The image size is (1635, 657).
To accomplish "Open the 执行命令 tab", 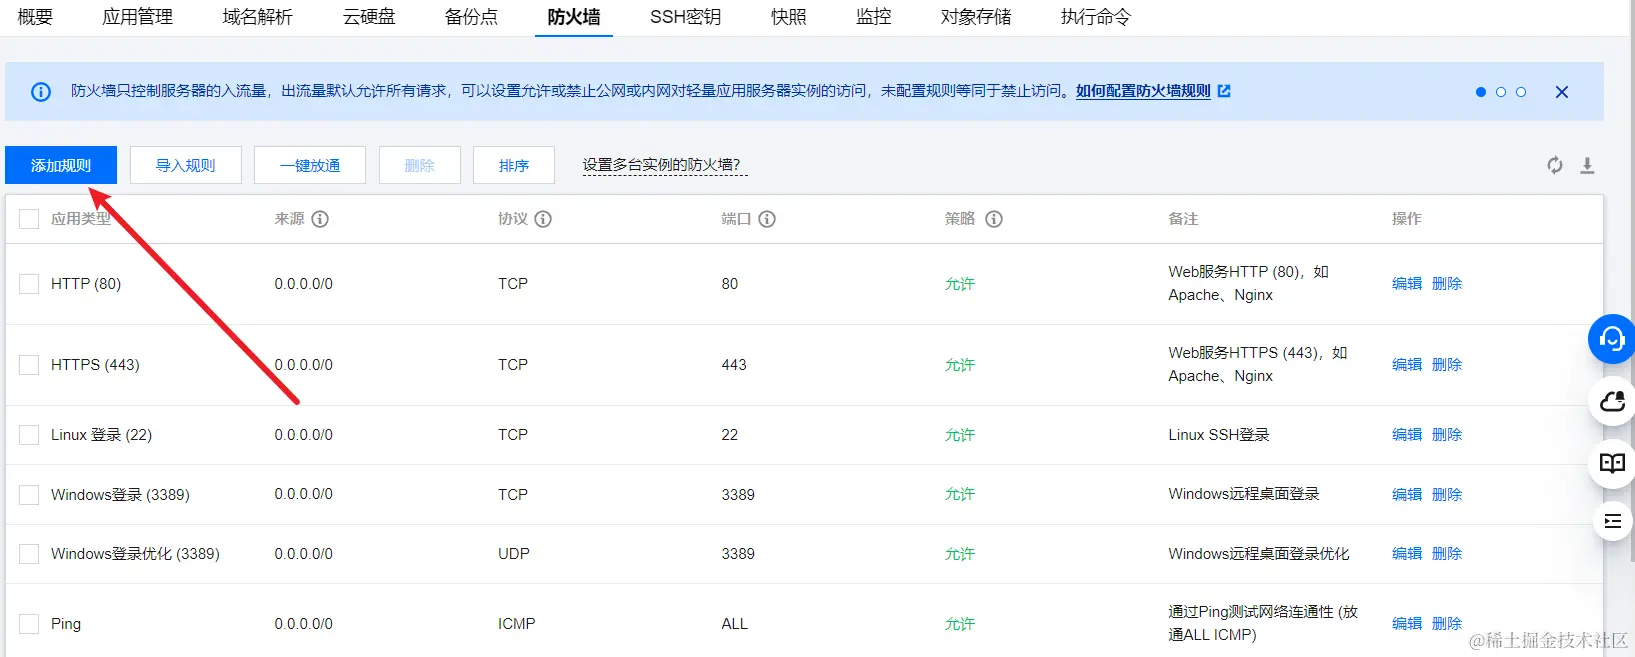I will coord(1096,17).
